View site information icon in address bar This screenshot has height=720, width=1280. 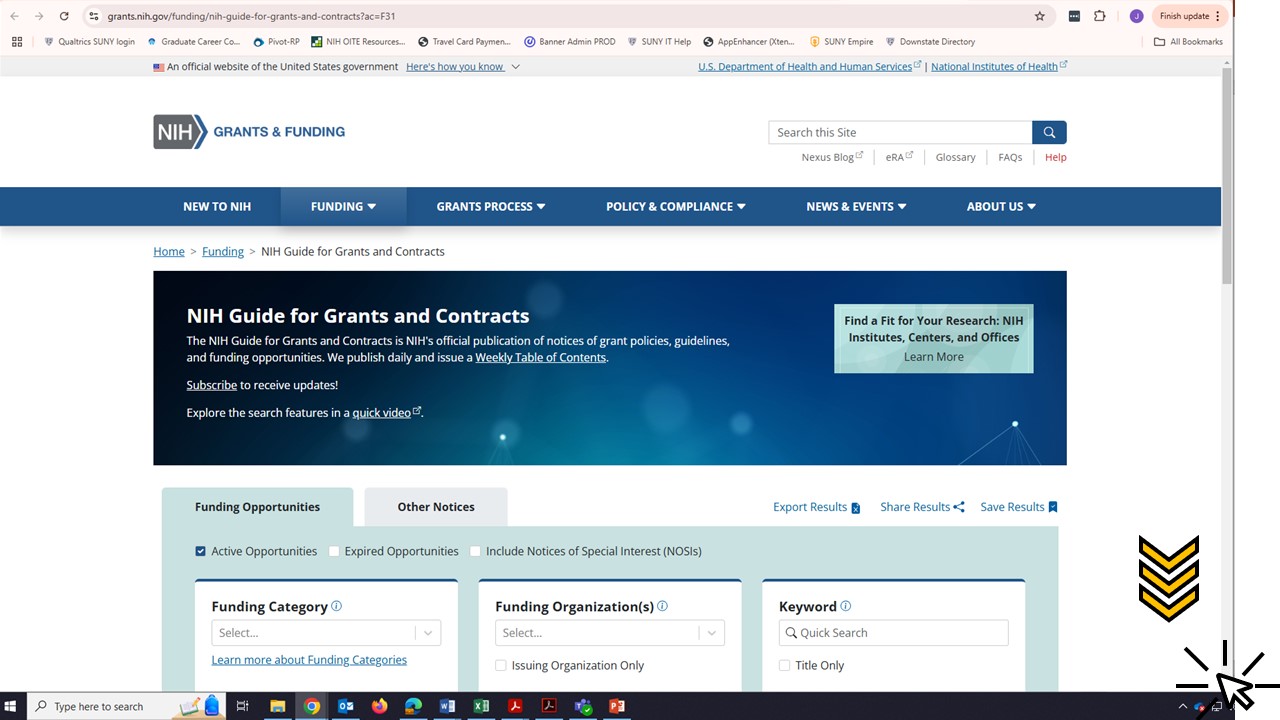point(94,16)
